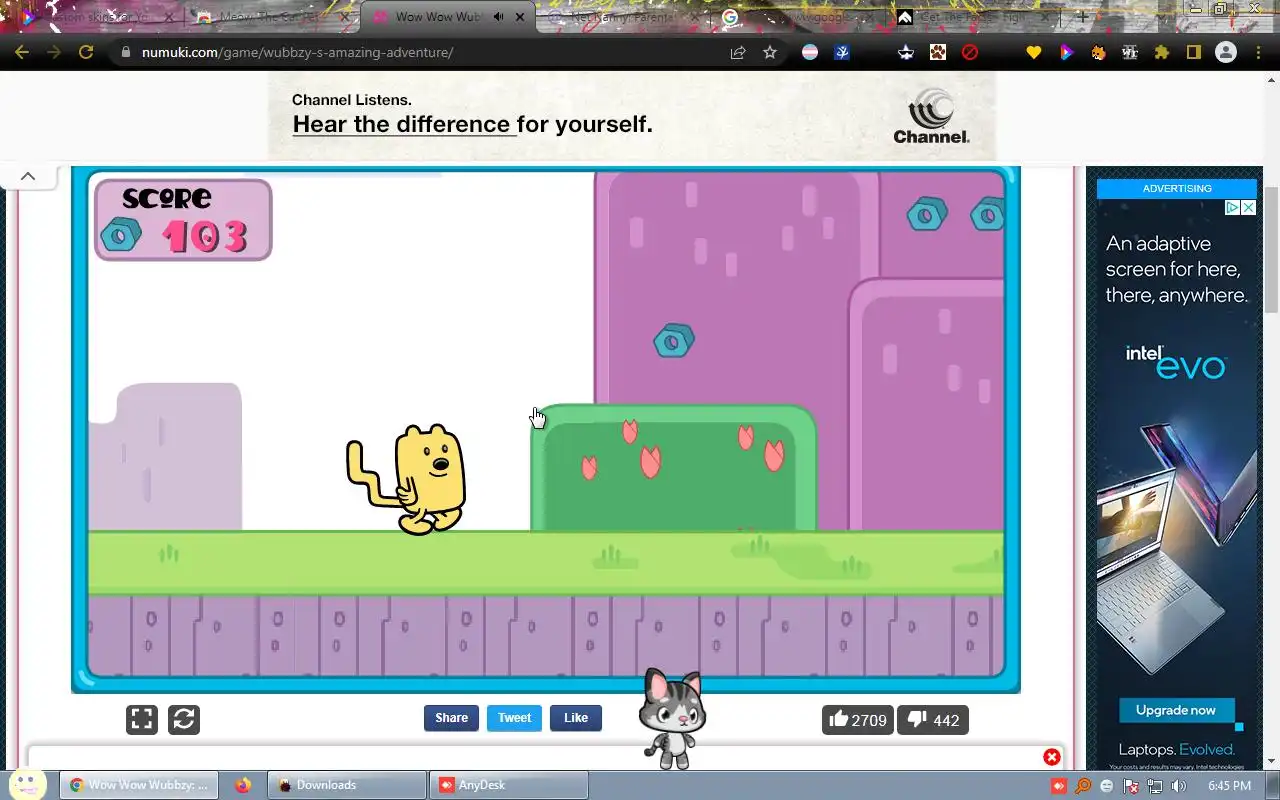
Task: Mute the Wow Wow Wubbzy tab audio
Action: click(498, 17)
